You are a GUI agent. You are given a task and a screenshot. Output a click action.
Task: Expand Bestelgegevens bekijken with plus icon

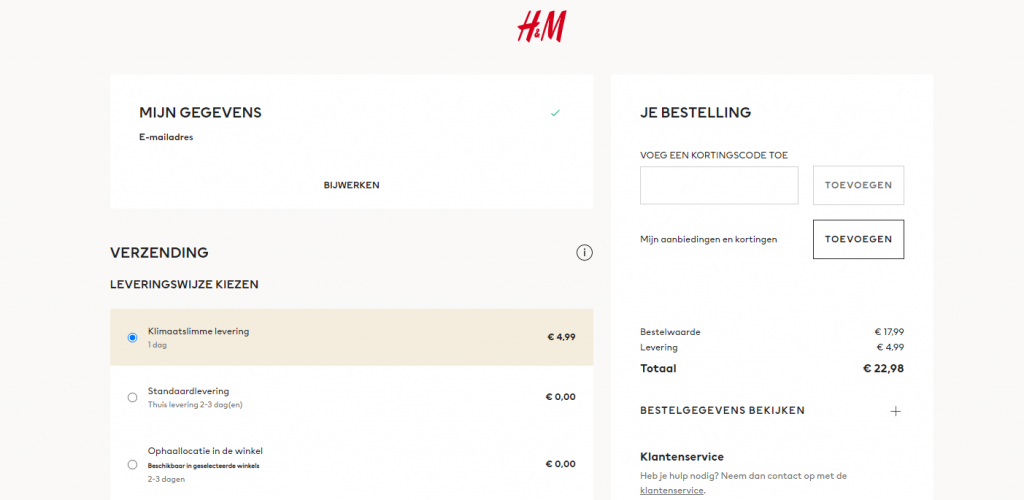coord(895,411)
